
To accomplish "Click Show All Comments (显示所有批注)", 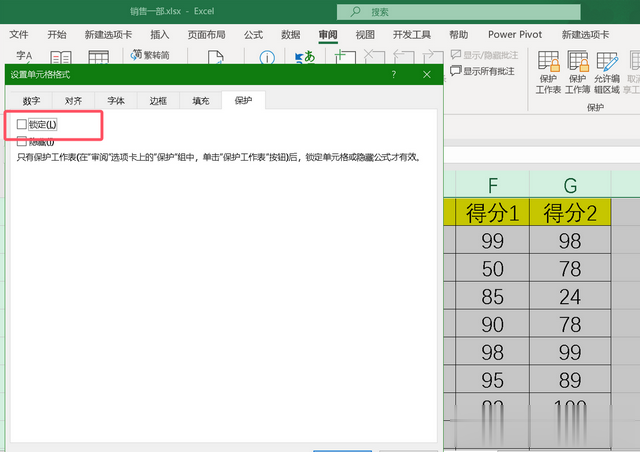I will [x=482, y=71].
